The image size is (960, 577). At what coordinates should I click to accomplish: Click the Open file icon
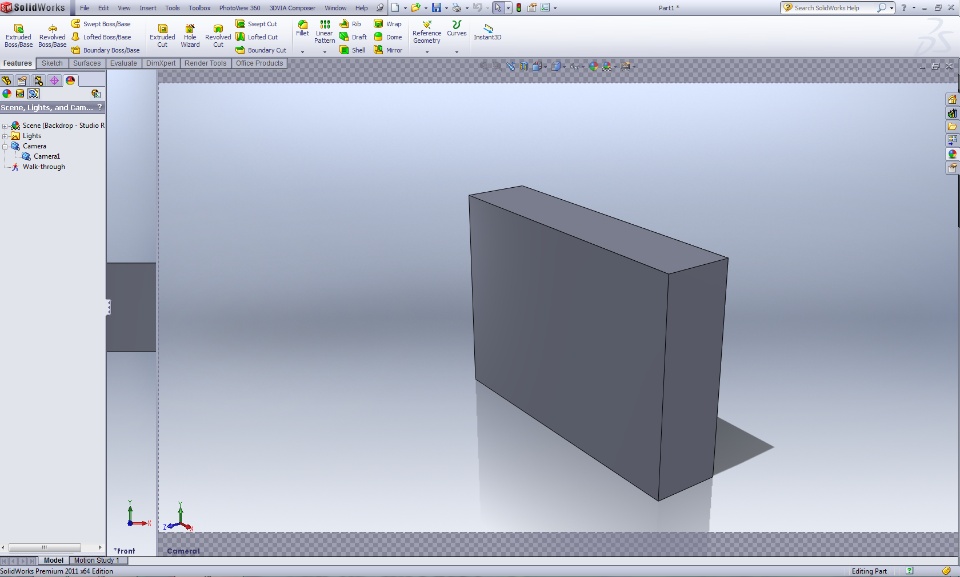pyautogui.click(x=416, y=8)
